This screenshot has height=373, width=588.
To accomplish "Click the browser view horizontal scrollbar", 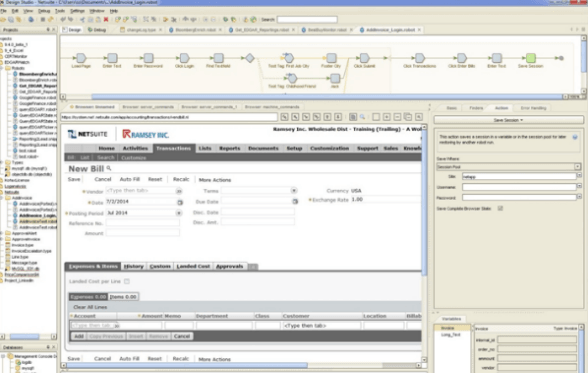I will tap(187, 365).
